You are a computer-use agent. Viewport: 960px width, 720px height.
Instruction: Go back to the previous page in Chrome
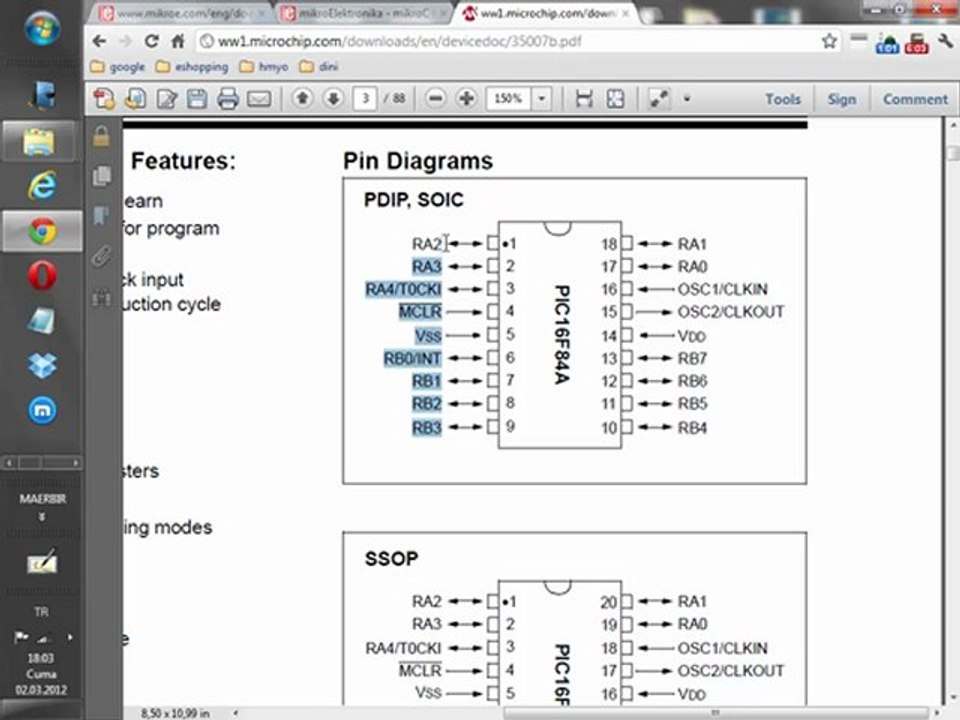[99, 42]
